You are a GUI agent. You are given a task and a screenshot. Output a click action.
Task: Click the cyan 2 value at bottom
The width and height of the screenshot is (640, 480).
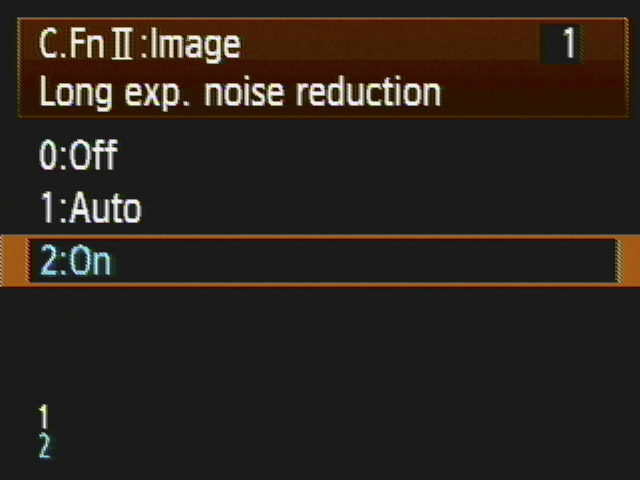pyautogui.click(x=44, y=446)
